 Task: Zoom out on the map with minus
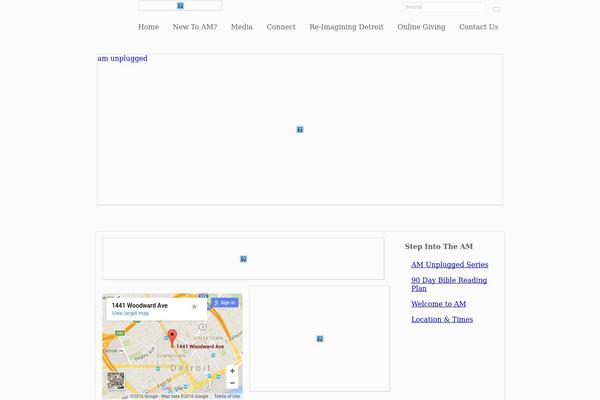(x=232, y=383)
